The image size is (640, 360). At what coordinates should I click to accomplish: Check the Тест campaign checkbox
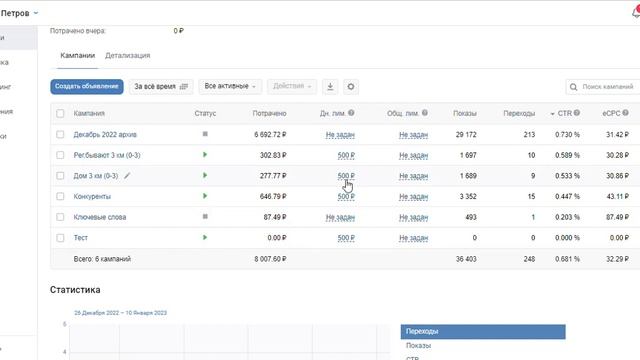[x=60, y=238]
